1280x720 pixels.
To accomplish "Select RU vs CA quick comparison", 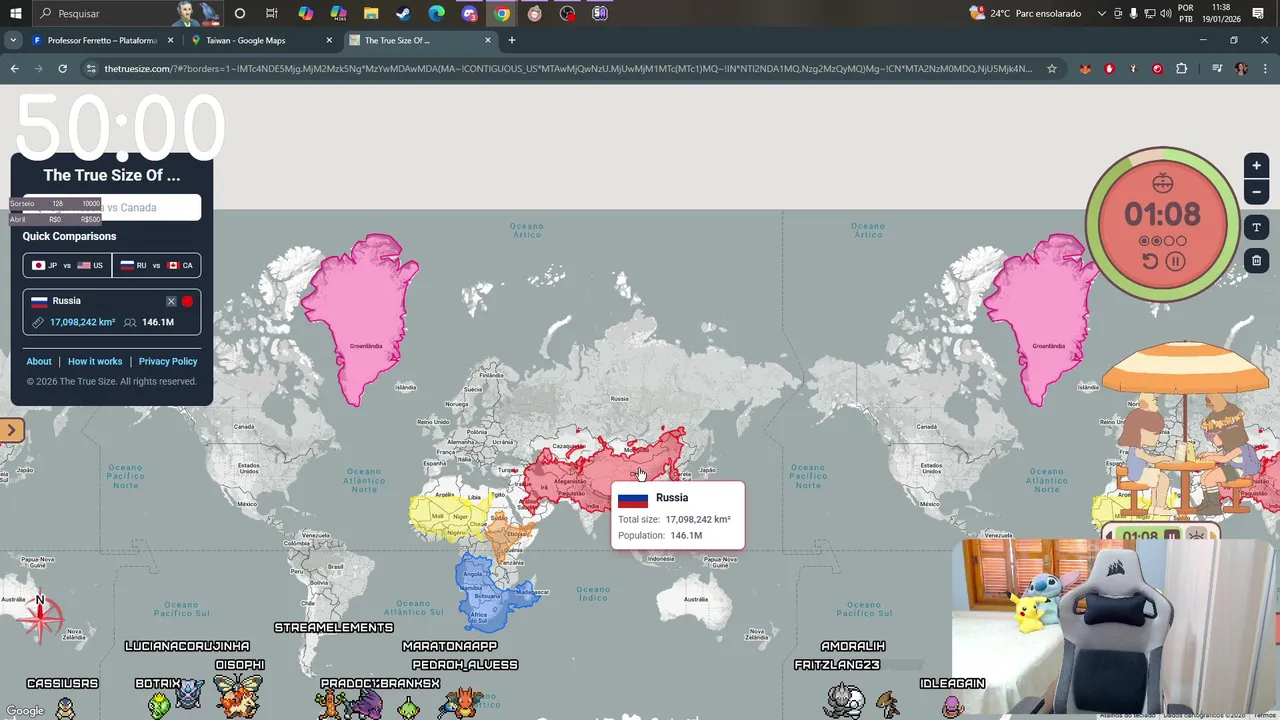I will [x=156, y=265].
